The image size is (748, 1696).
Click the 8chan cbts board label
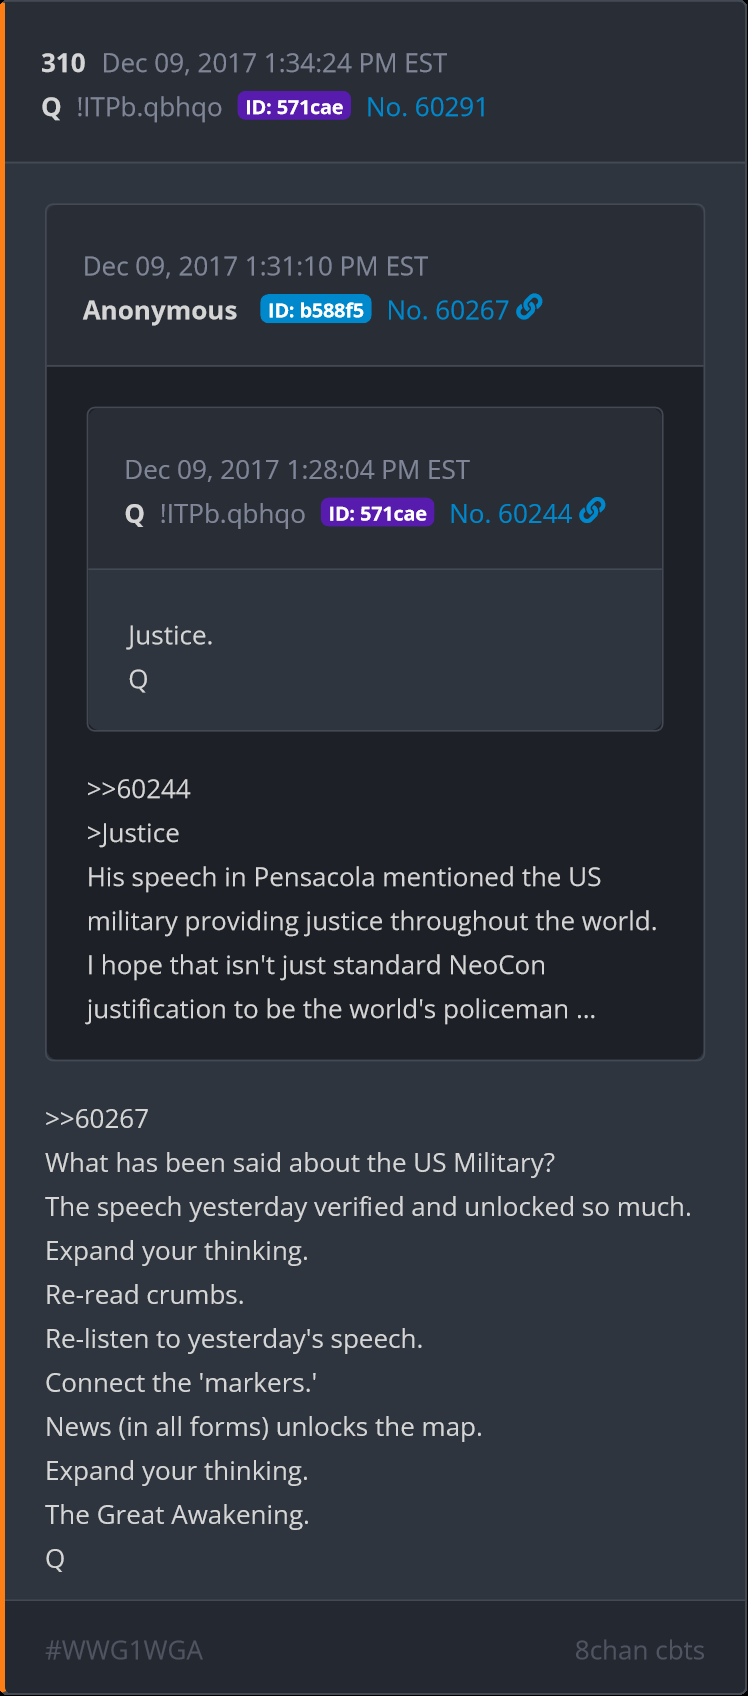click(639, 1650)
